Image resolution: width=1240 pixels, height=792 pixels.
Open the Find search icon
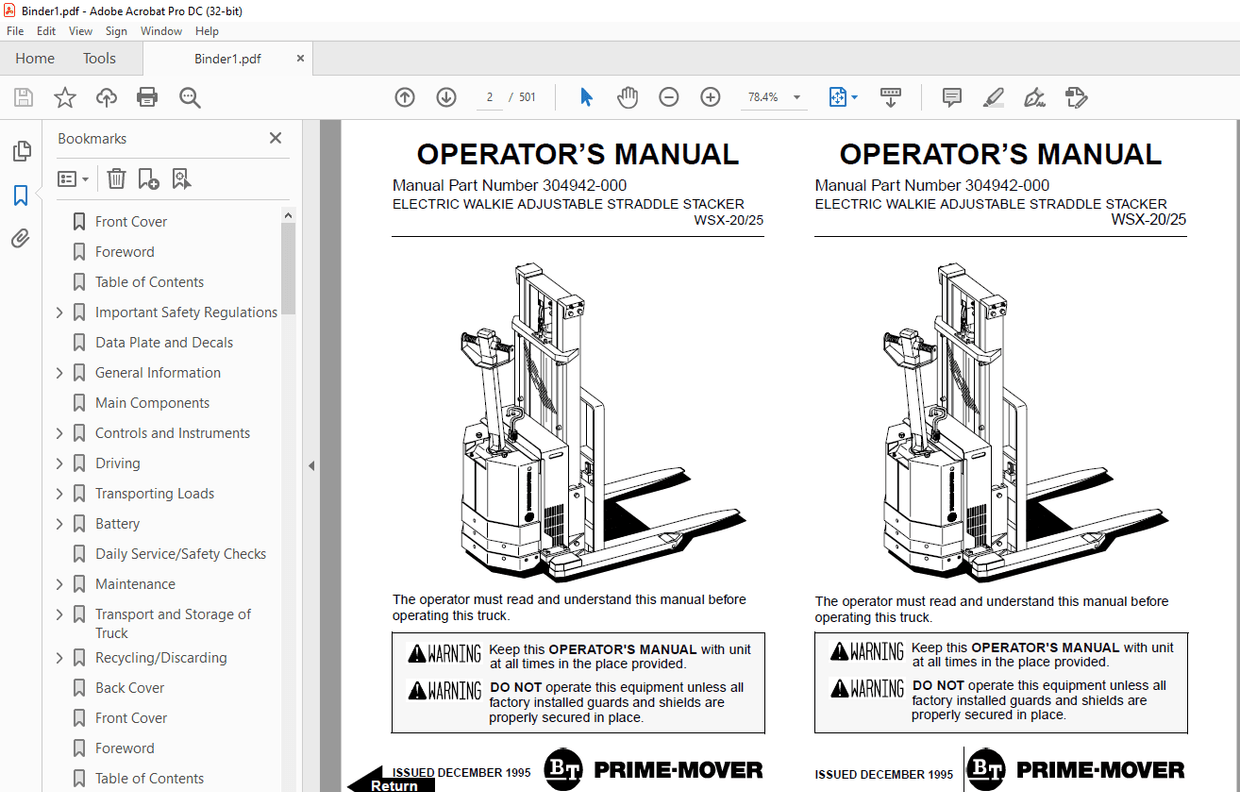coord(190,97)
